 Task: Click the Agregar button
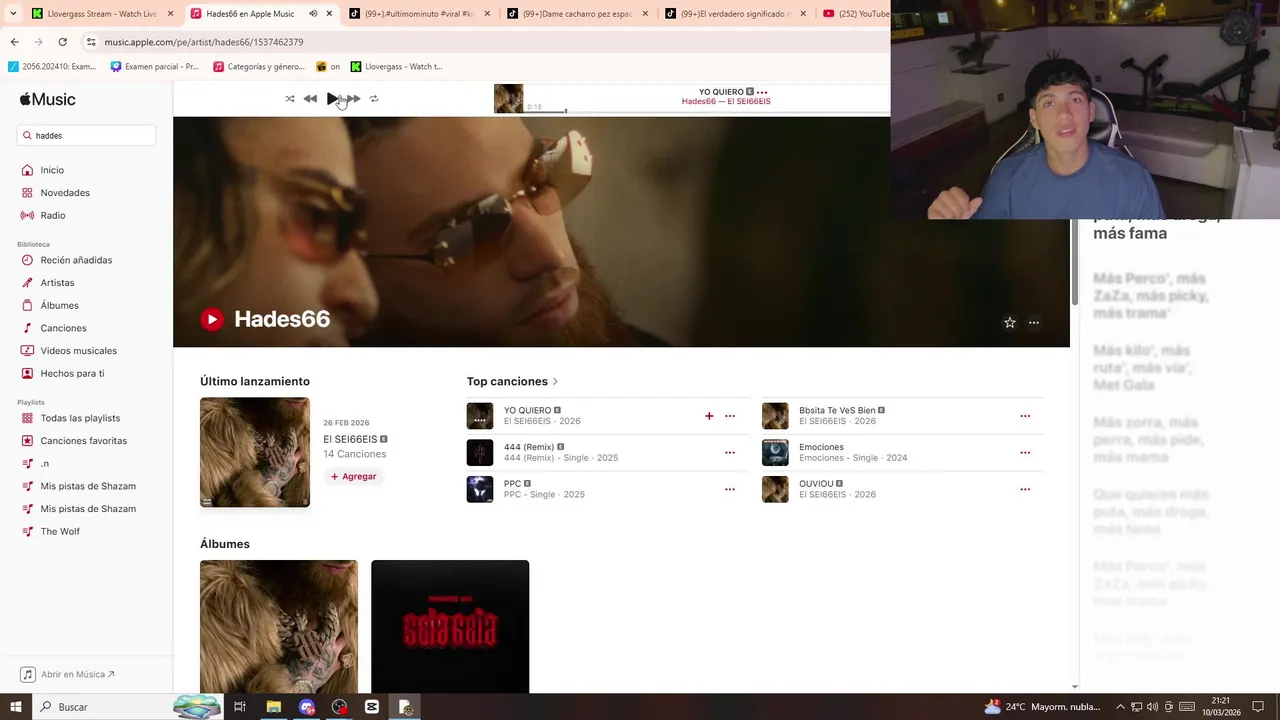pyautogui.click(x=354, y=477)
